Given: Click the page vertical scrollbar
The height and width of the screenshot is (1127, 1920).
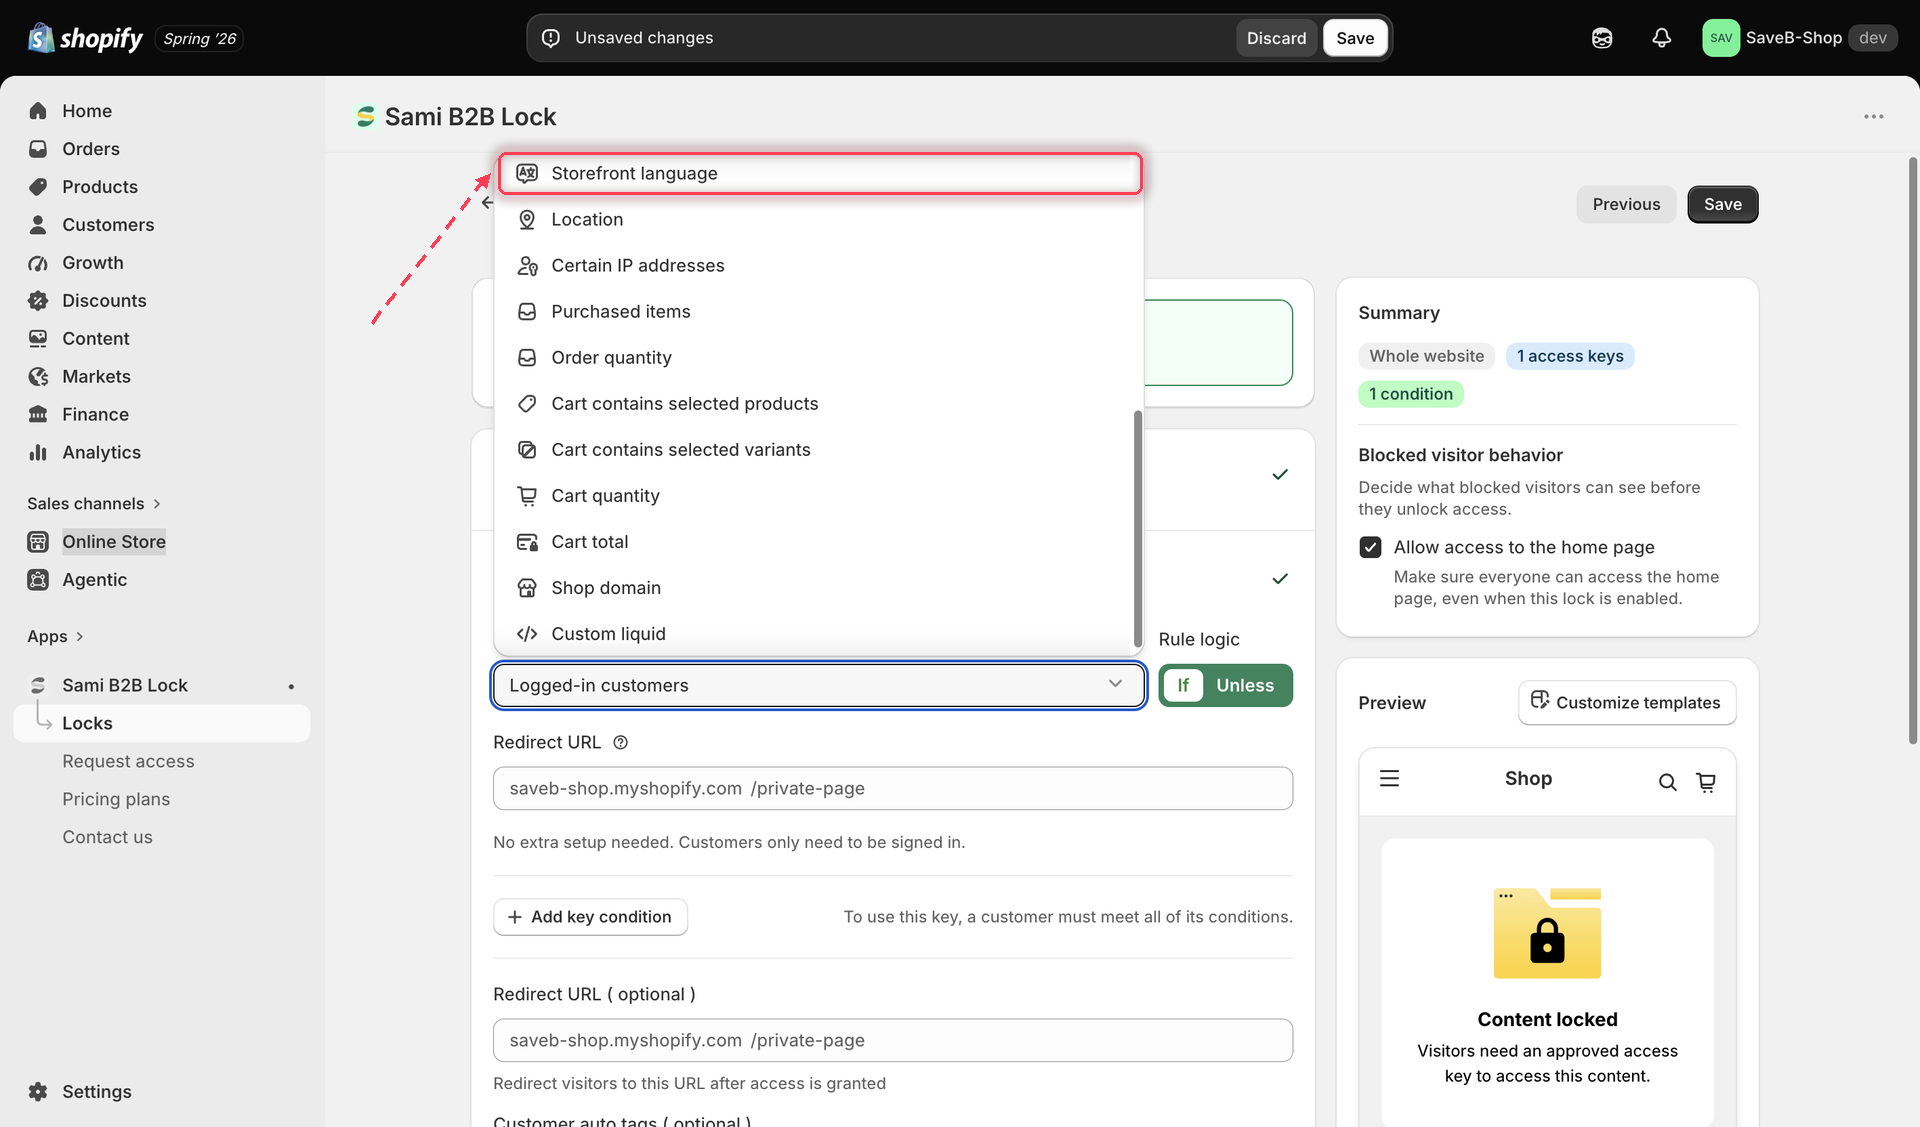Looking at the screenshot, I should (x=1912, y=450).
